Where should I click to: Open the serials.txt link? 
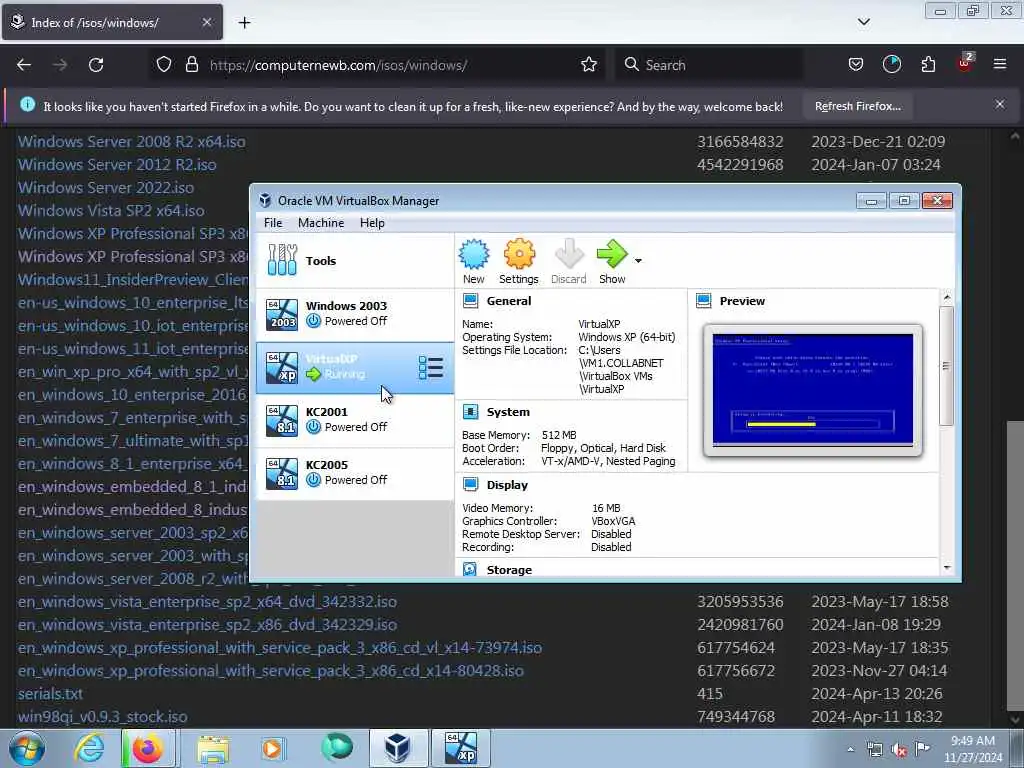coord(50,694)
